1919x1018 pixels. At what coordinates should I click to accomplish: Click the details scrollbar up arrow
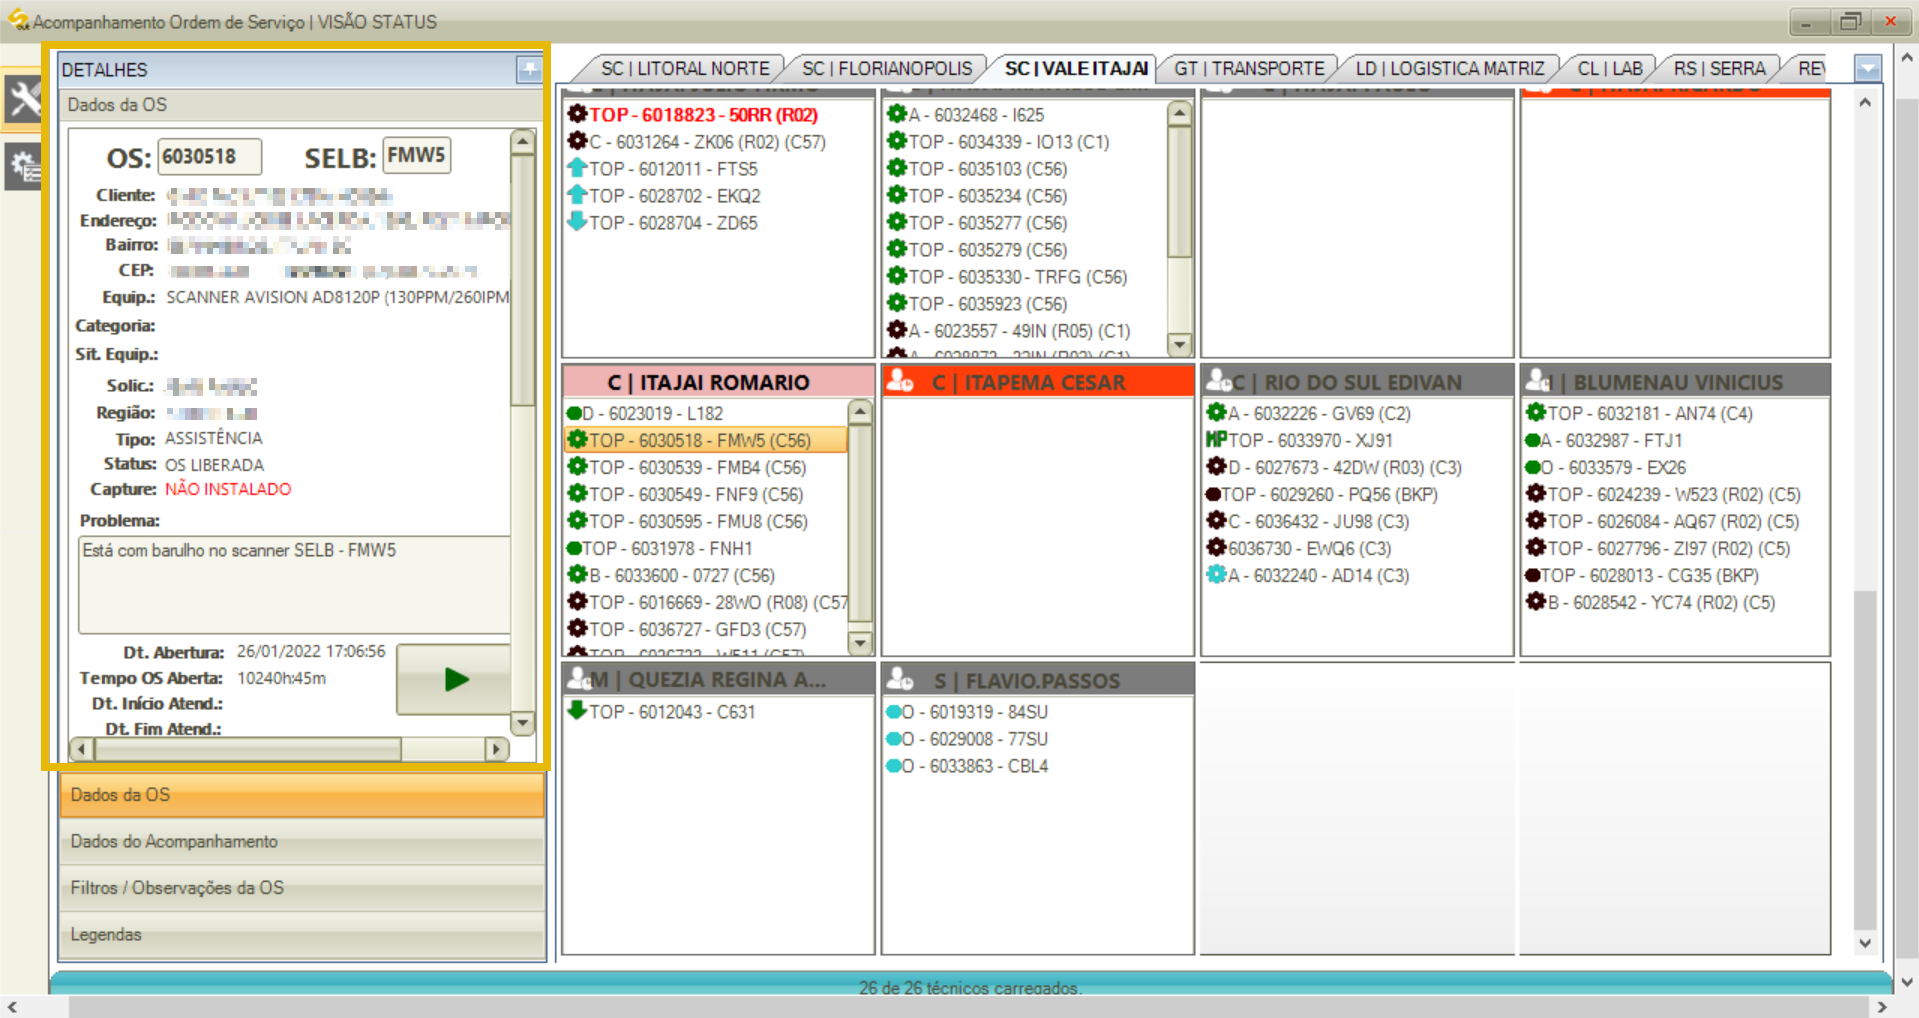pyautogui.click(x=522, y=141)
